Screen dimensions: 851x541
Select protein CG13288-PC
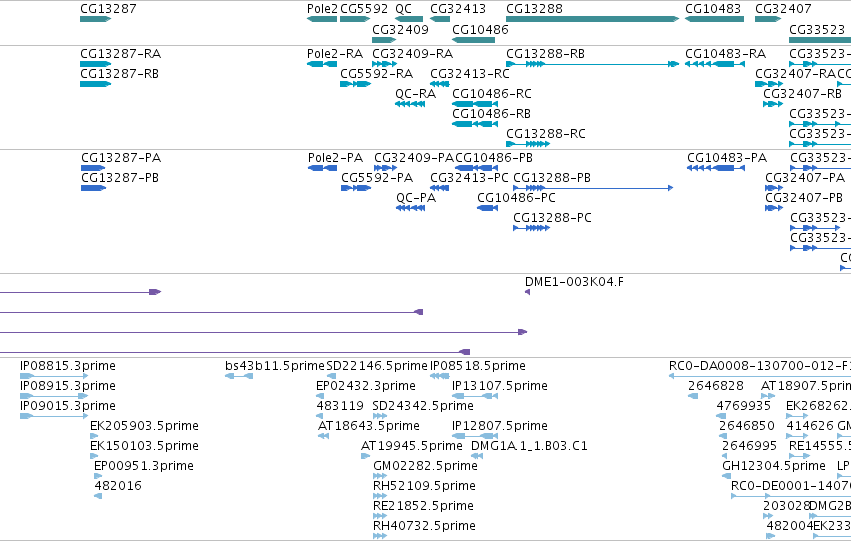pyautogui.click(x=531, y=228)
